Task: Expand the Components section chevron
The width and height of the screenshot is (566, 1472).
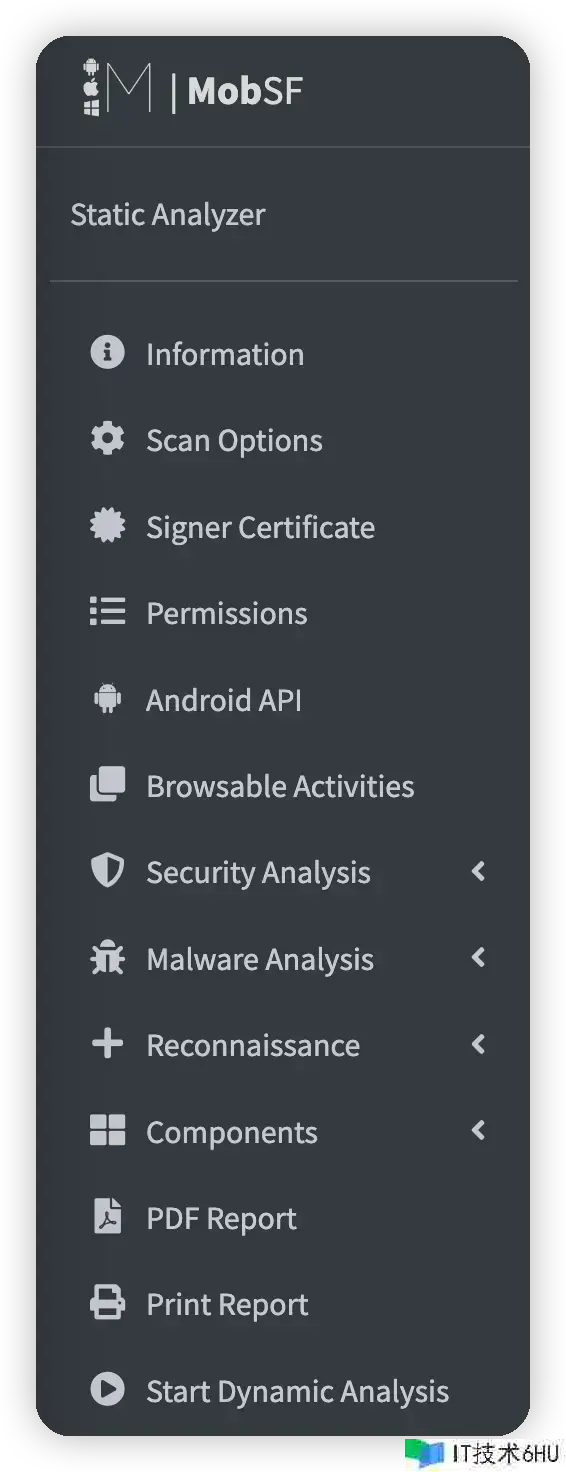Action: tap(478, 1131)
